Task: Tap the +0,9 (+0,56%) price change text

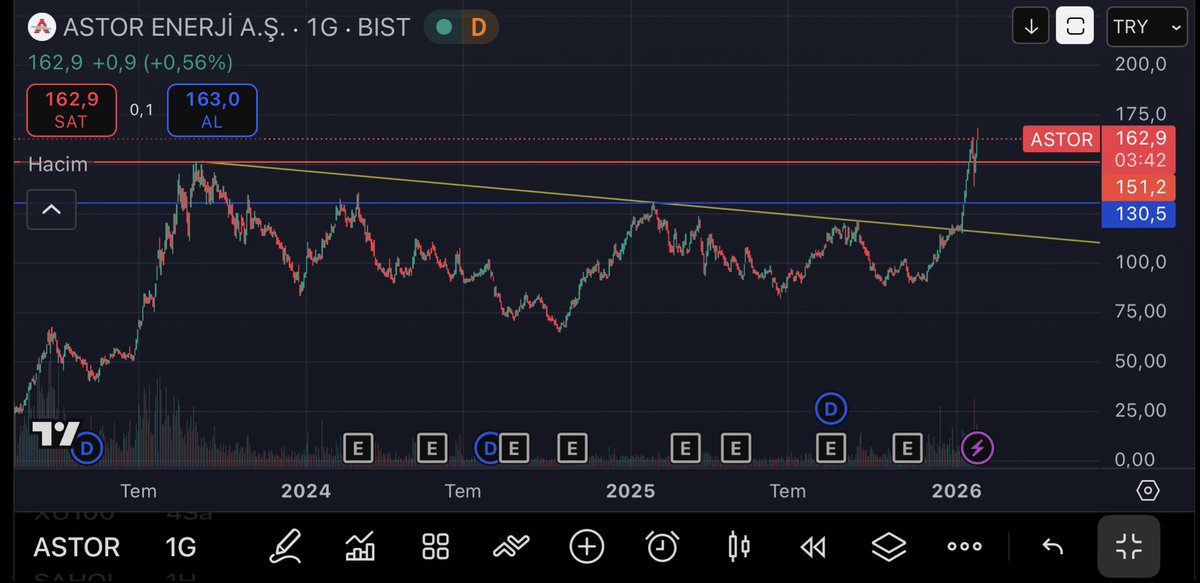Action: click(162, 63)
